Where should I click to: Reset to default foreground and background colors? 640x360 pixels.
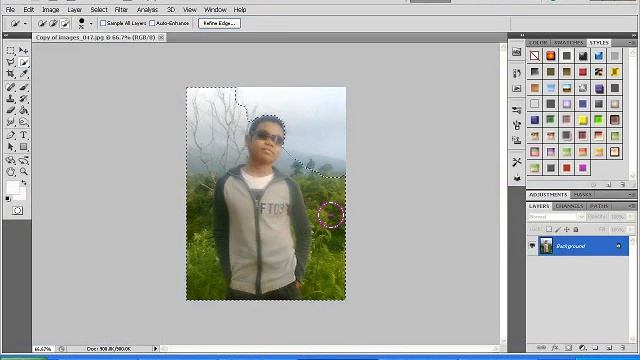click(8, 199)
